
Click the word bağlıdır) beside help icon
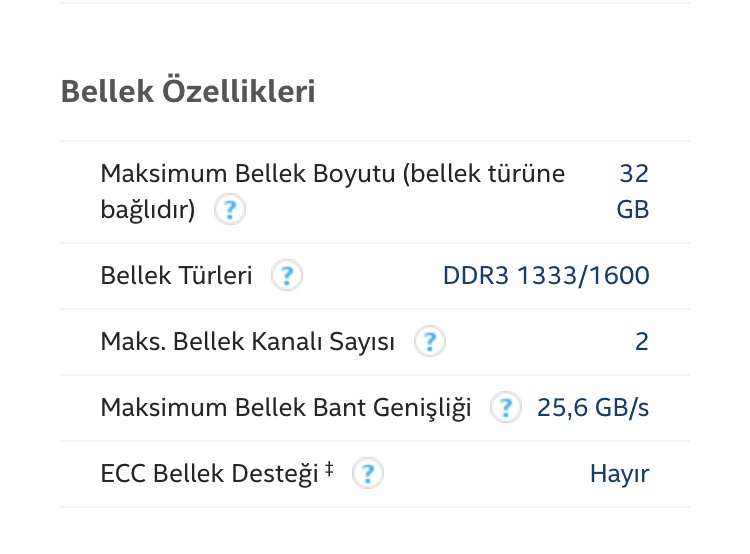[148, 210]
